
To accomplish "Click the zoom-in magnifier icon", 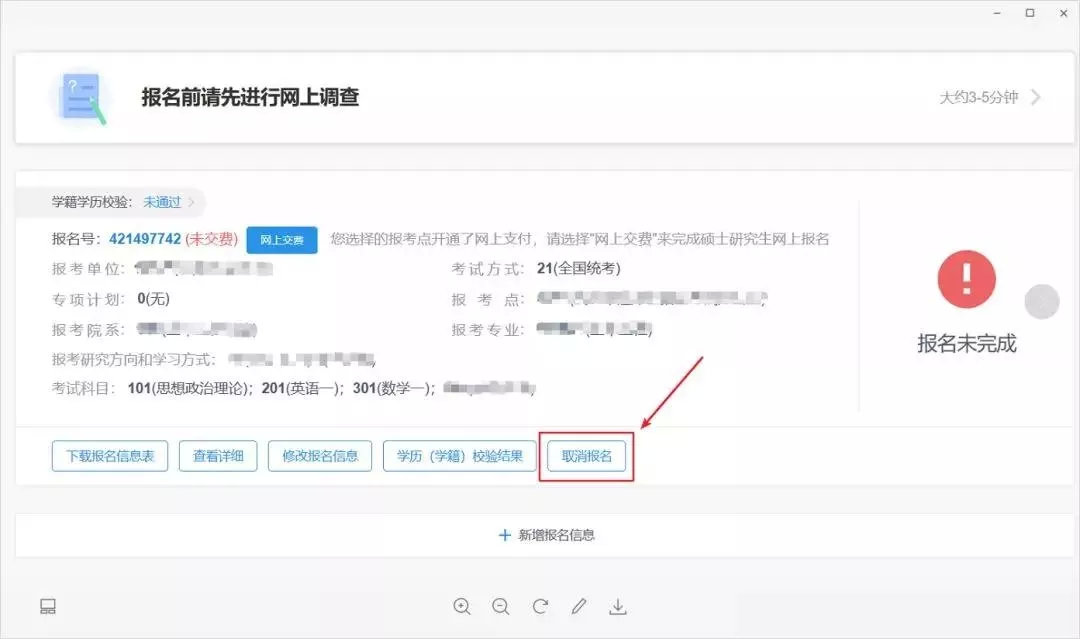I will pyautogui.click(x=462, y=606).
